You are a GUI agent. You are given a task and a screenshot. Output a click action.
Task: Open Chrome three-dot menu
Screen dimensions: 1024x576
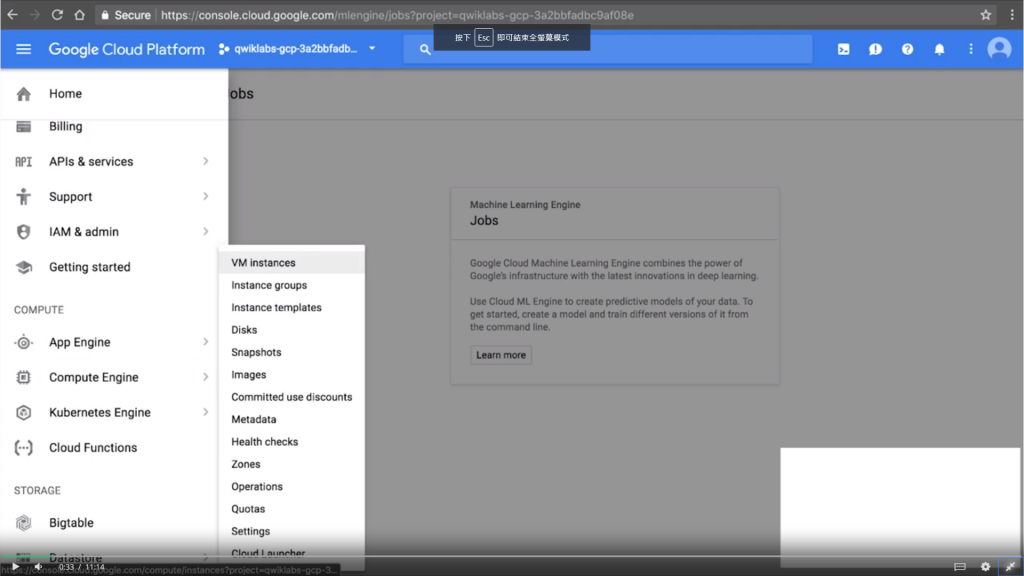(x=1012, y=14)
